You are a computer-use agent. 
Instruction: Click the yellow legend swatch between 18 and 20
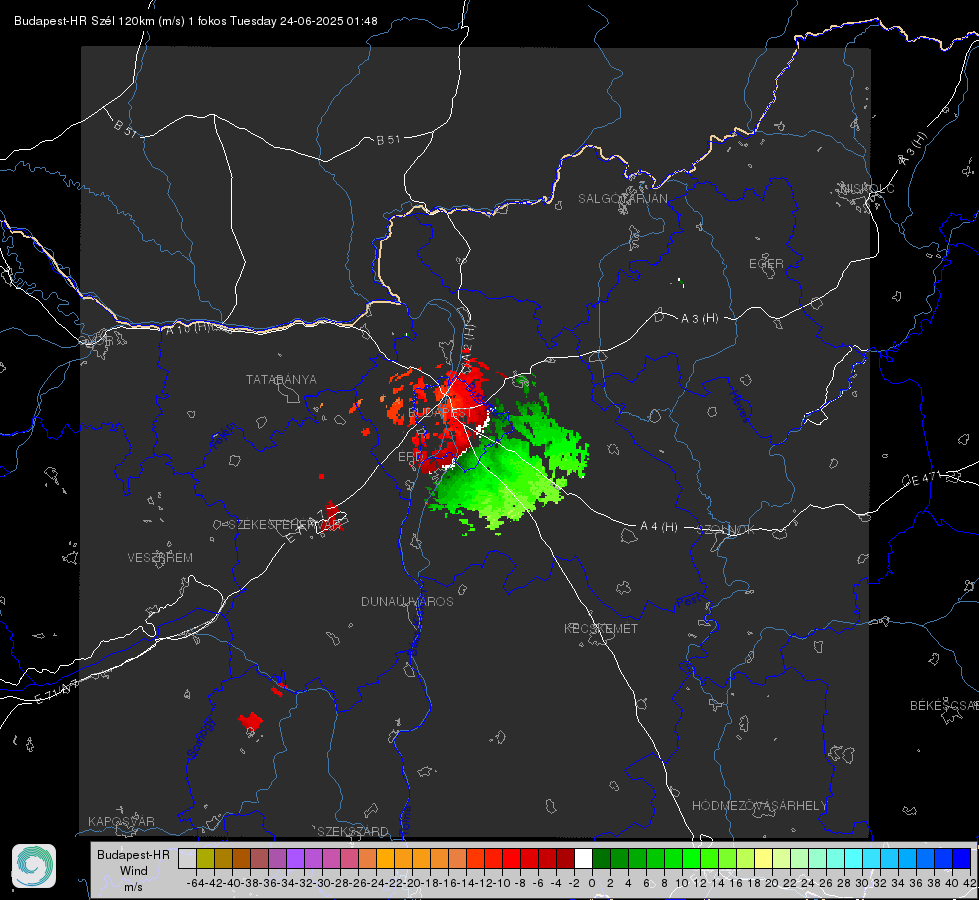click(764, 858)
